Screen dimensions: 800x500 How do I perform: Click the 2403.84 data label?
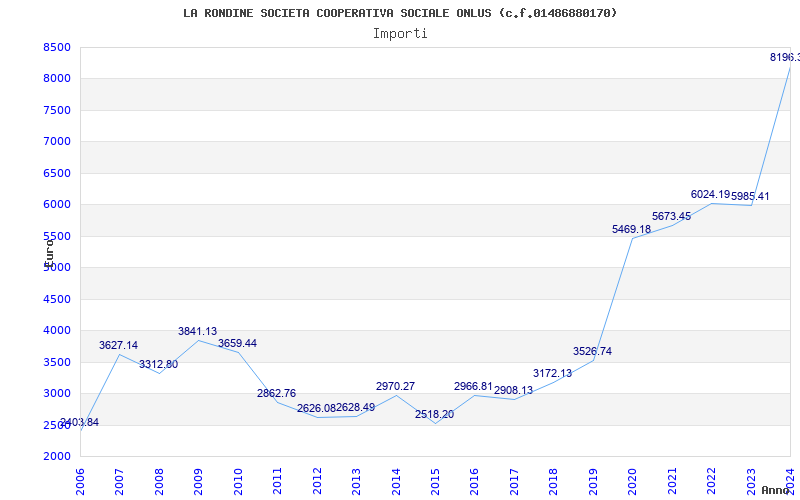click(x=80, y=422)
